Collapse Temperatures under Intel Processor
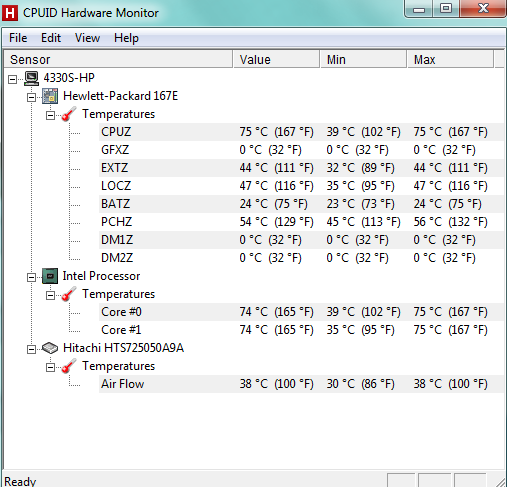 [x=50, y=295]
